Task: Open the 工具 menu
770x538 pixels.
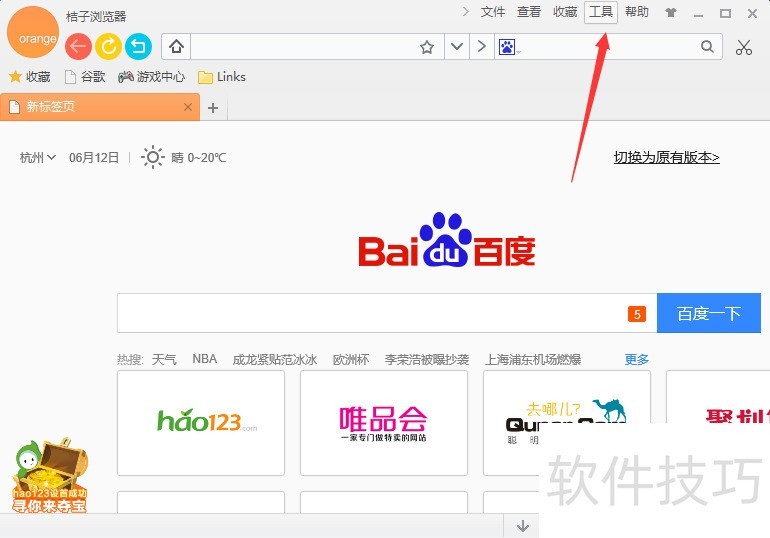Action: (x=601, y=12)
